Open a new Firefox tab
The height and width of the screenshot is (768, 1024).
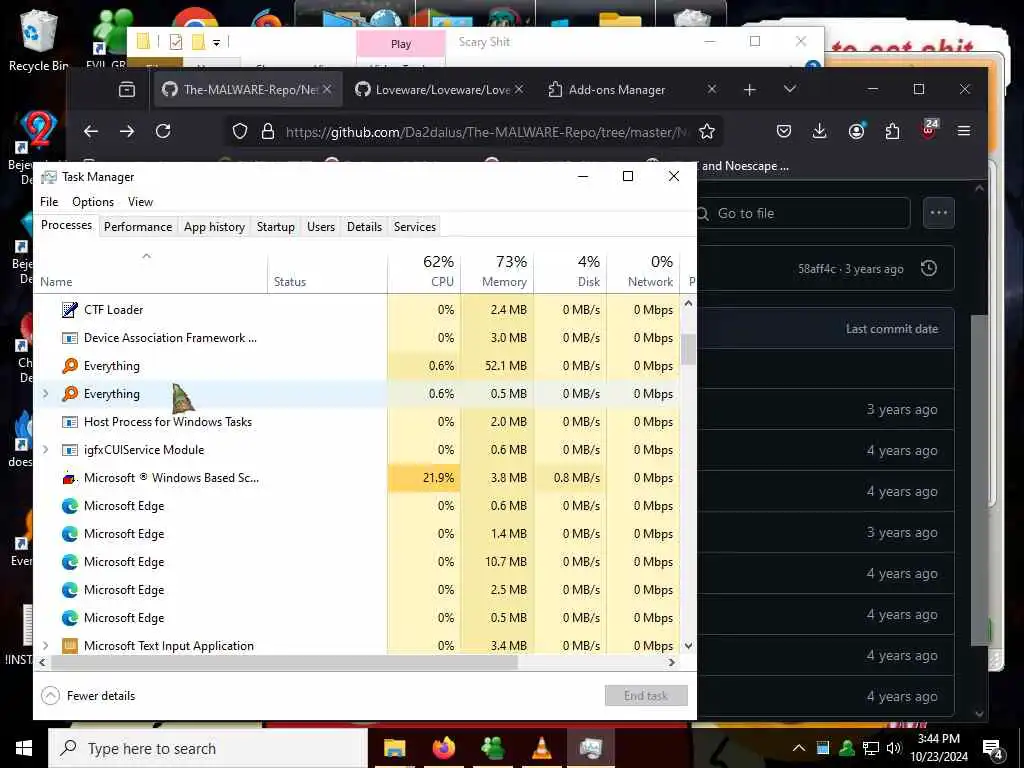(x=750, y=89)
